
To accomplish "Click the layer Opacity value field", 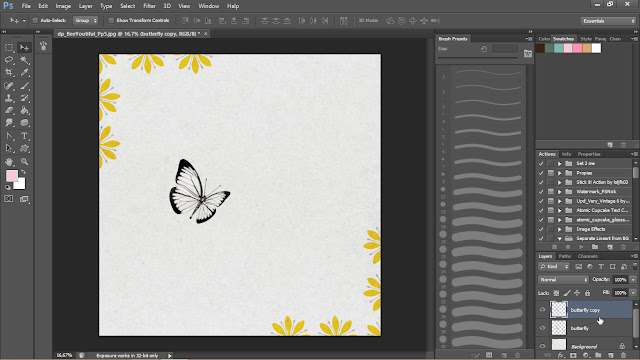I will (620, 280).
